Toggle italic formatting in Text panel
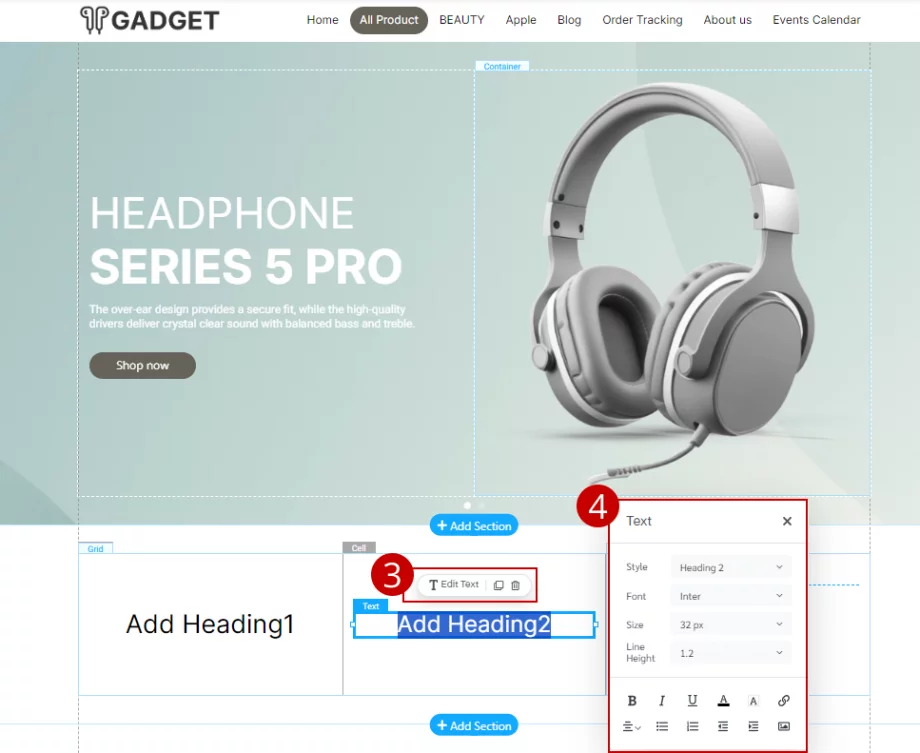This screenshot has height=753, width=920. pyautogui.click(x=662, y=701)
